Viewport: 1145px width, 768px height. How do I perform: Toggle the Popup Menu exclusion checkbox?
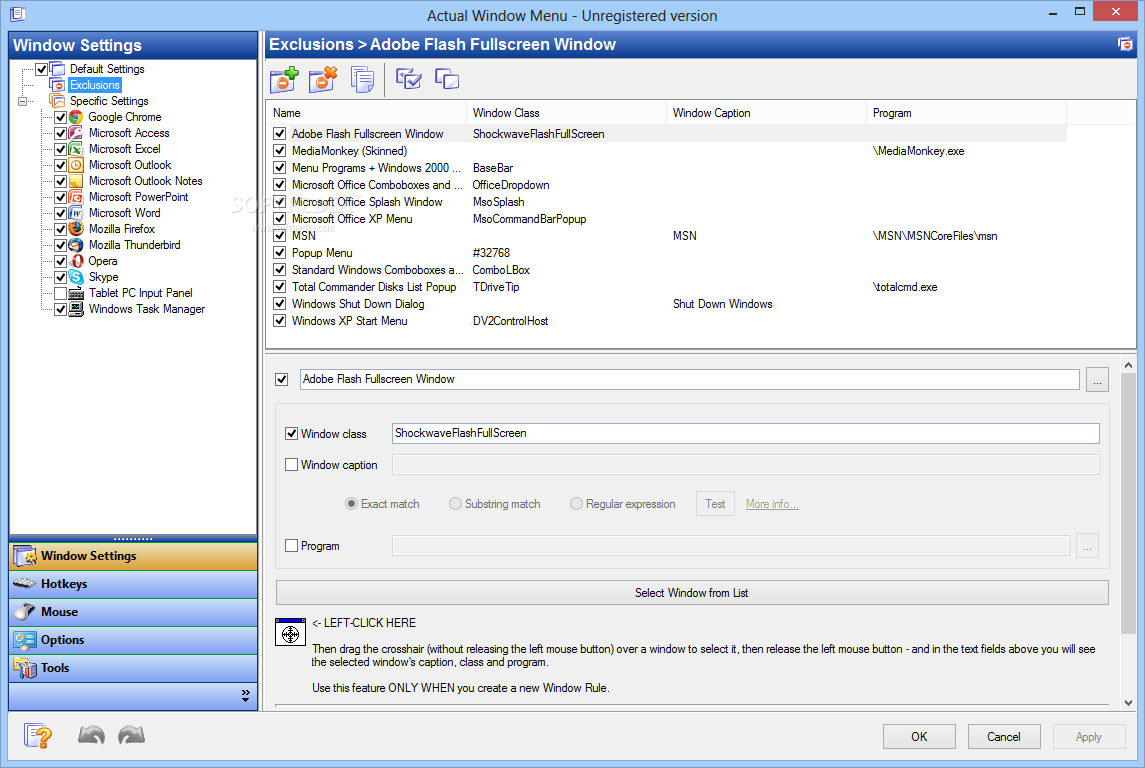point(279,253)
